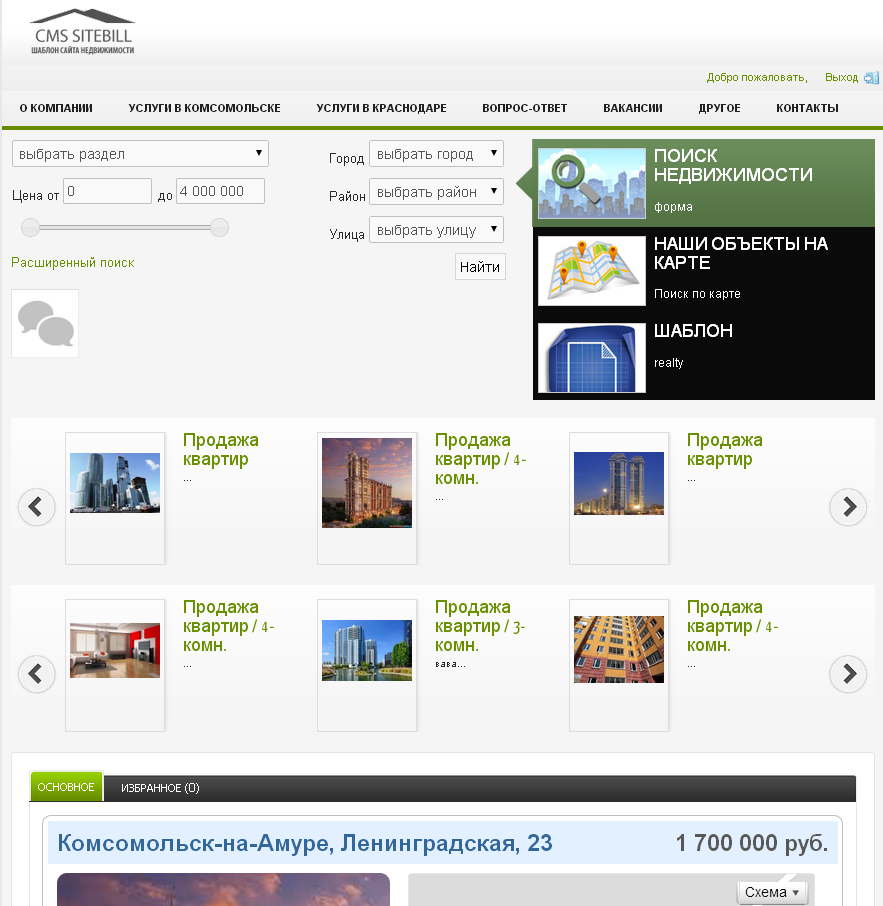Image resolution: width=883 pixels, height=906 pixels.
Task: Open the Схема map type dropdown
Action: click(772, 892)
